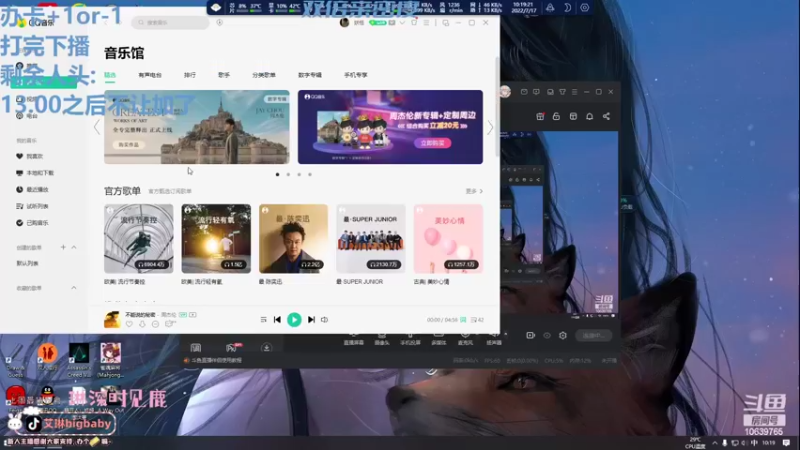The image size is (800, 450).
Task: Select the 精选 tab
Action: pyautogui.click(x=110, y=75)
